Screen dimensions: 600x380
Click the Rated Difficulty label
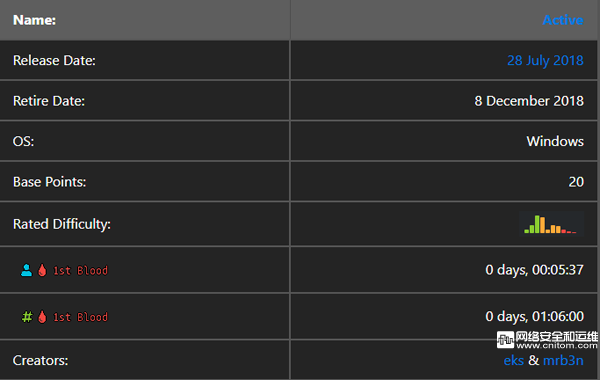[62, 224]
